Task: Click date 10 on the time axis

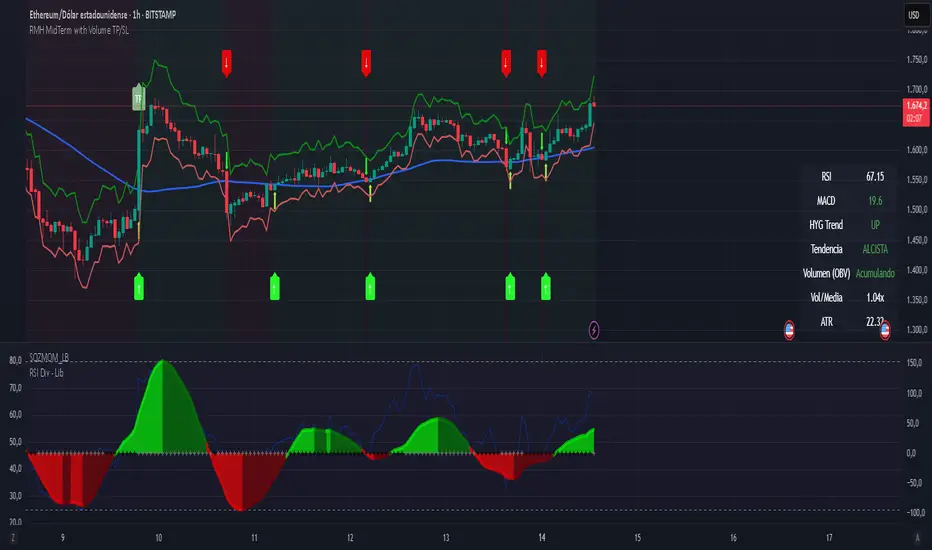Action: (x=159, y=538)
